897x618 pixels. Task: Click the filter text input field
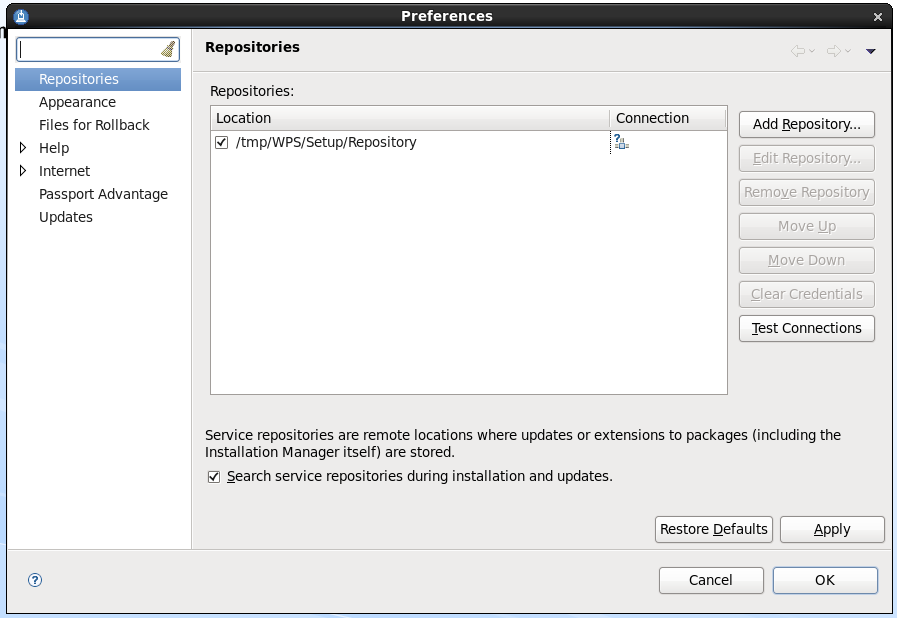tap(88, 49)
